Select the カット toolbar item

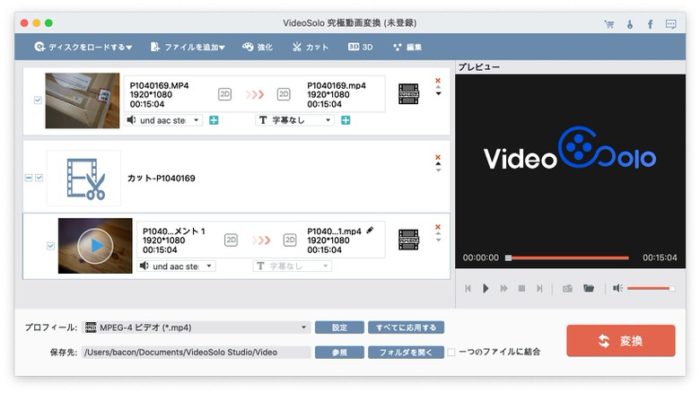click(x=310, y=47)
